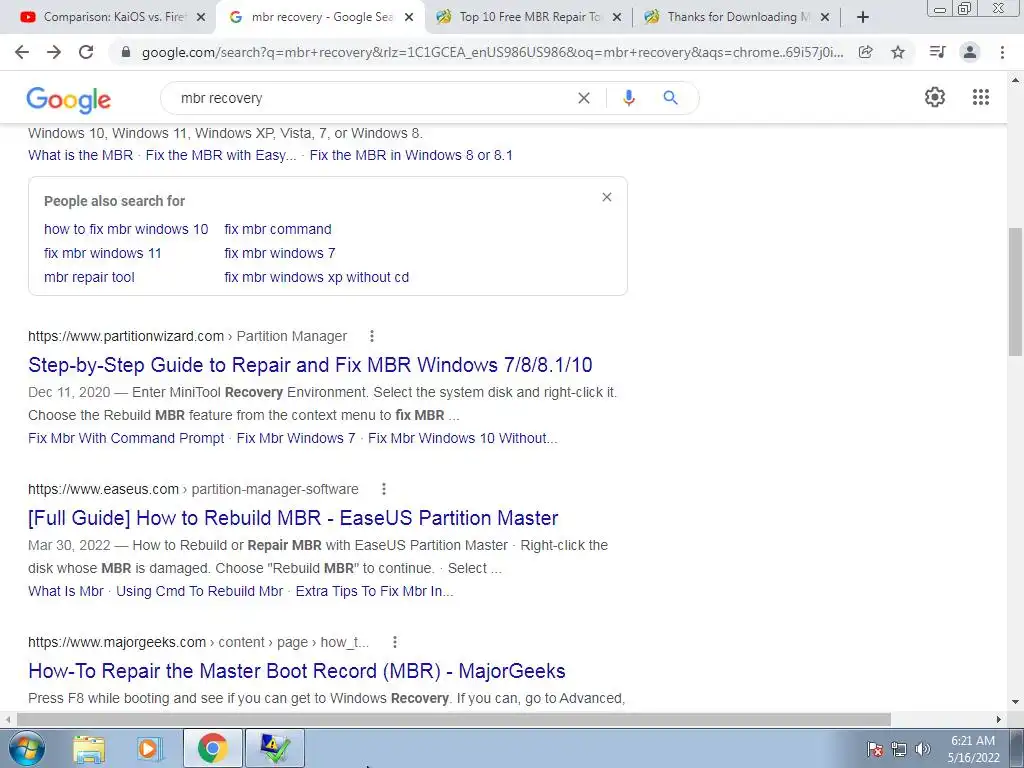The width and height of the screenshot is (1024, 768).
Task: Open more options for majorgeeks result
Action: coord(394,643)
